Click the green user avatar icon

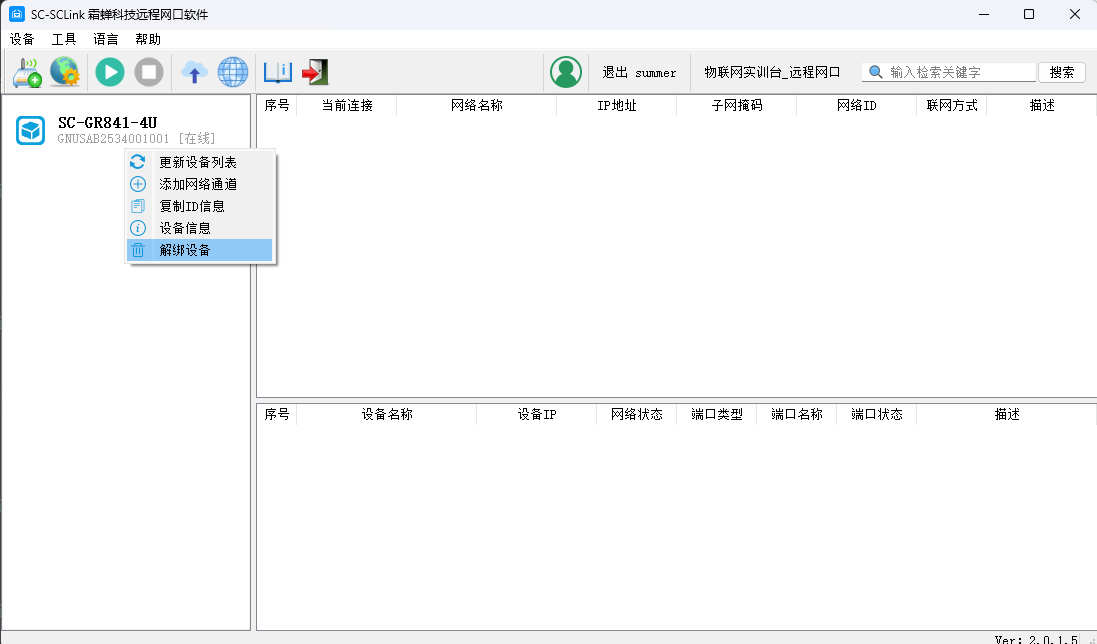(x=566, y=72)
